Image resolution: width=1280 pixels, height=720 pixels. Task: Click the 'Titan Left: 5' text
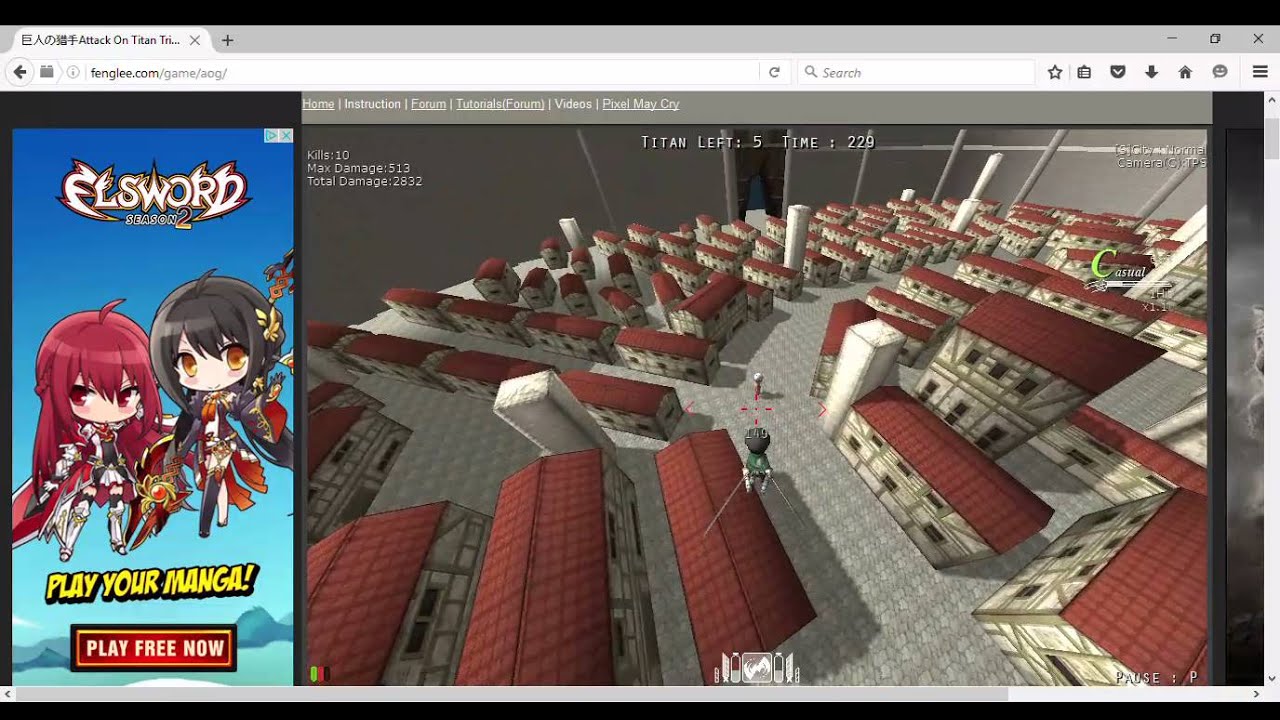point(702,142)
